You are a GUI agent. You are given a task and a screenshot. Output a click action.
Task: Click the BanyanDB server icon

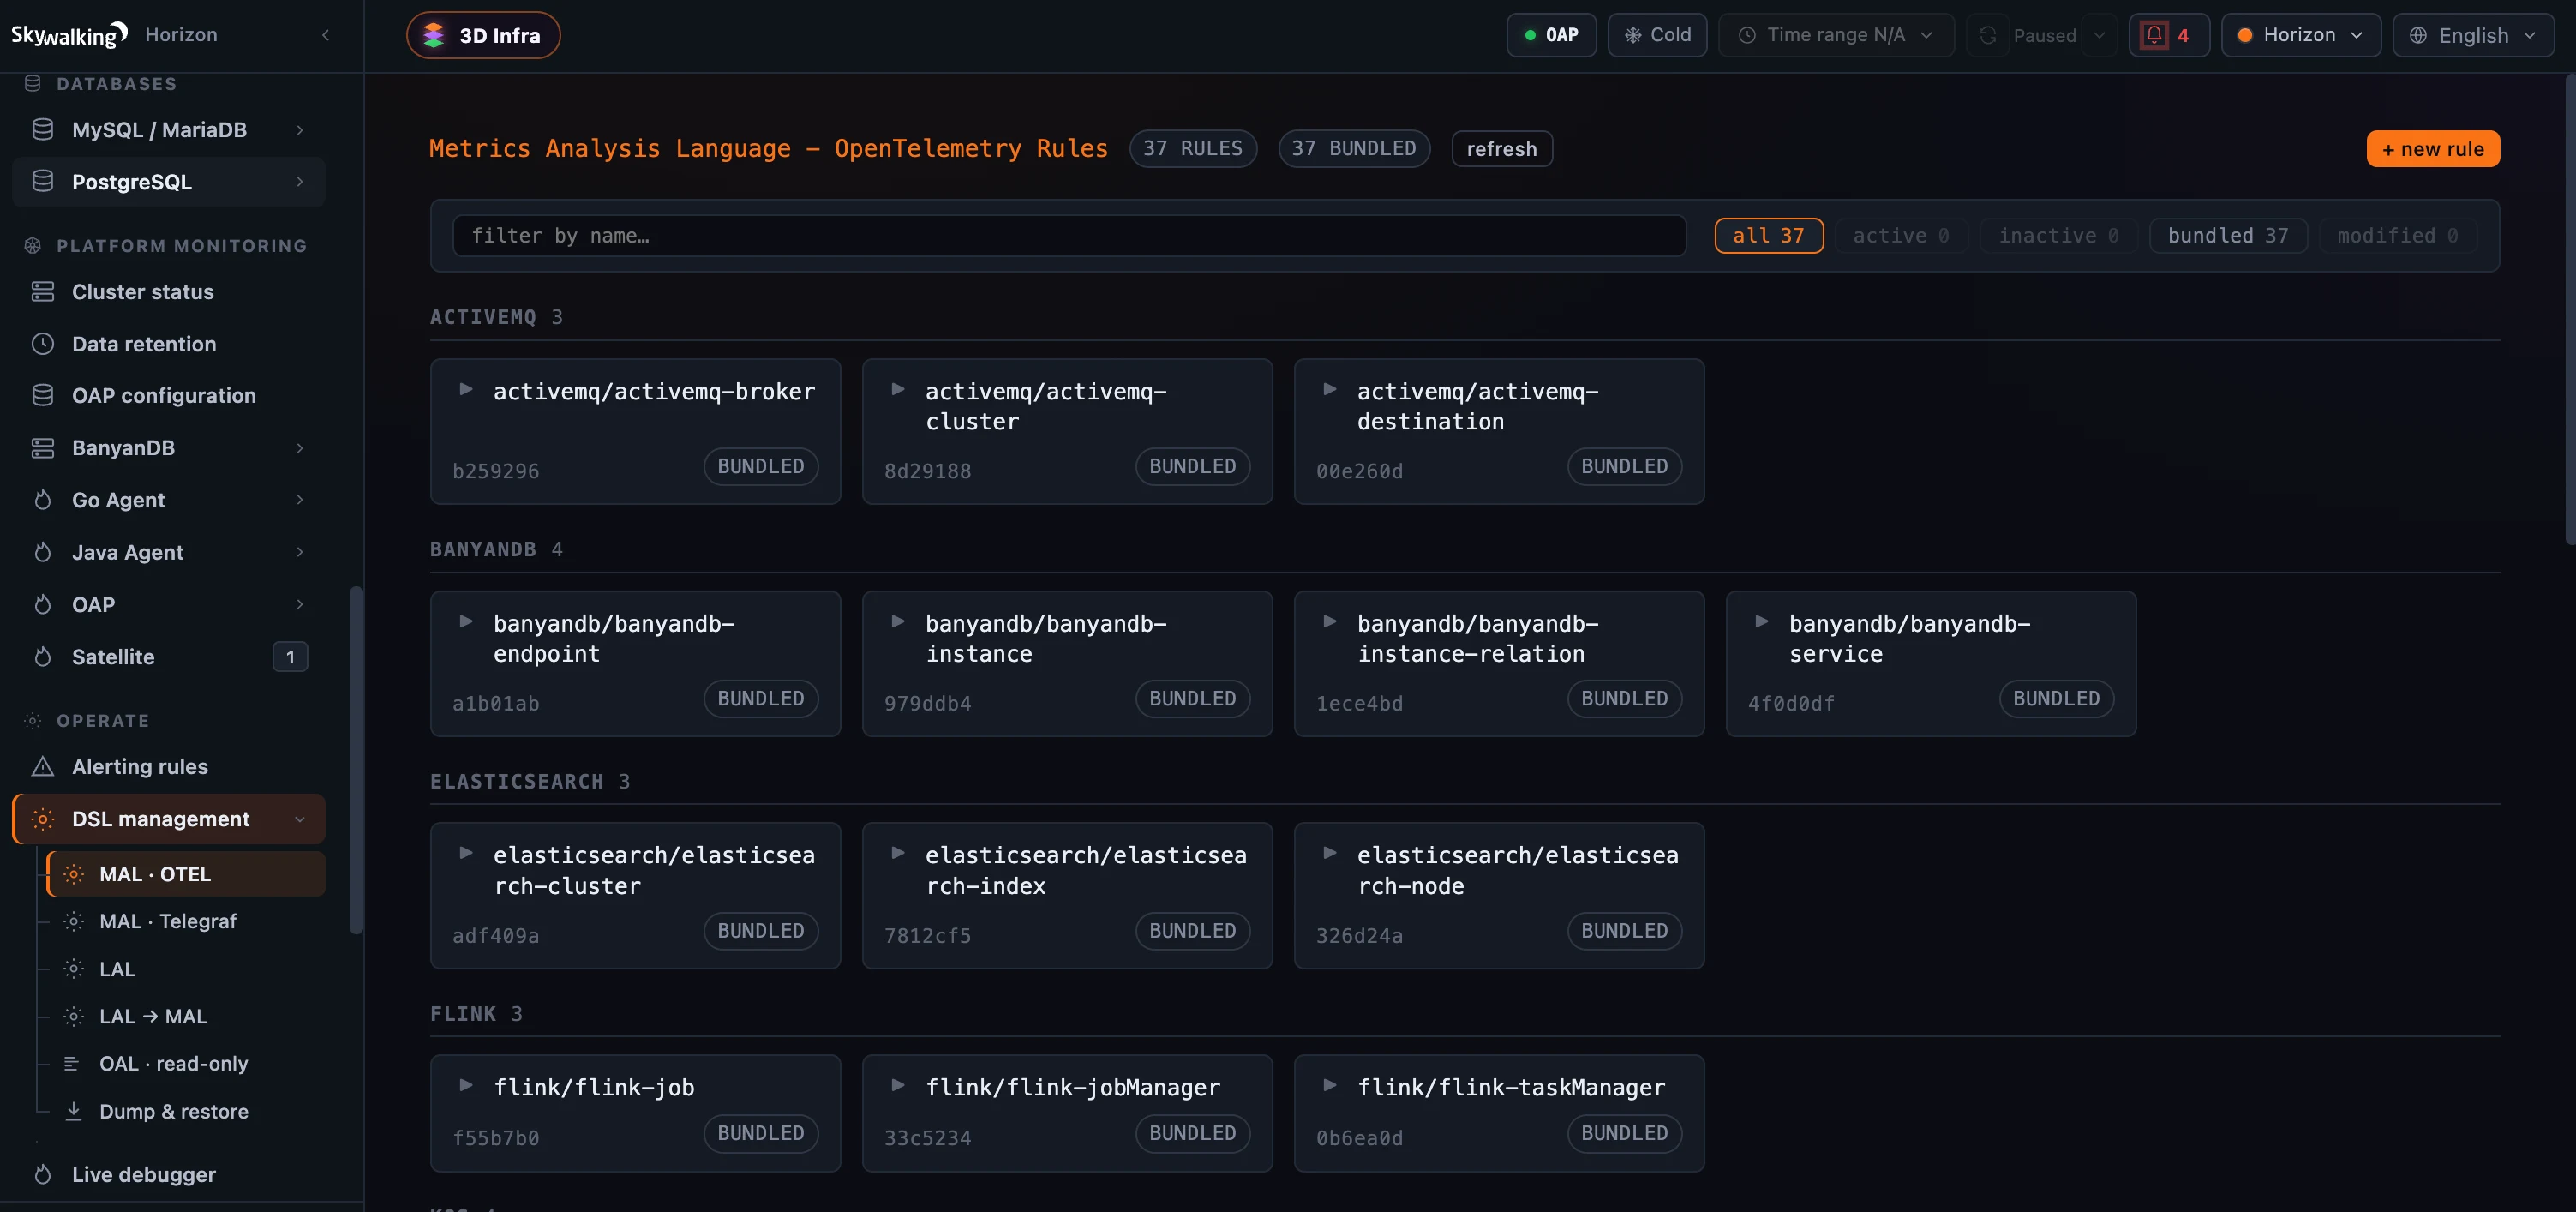(42, 447)
